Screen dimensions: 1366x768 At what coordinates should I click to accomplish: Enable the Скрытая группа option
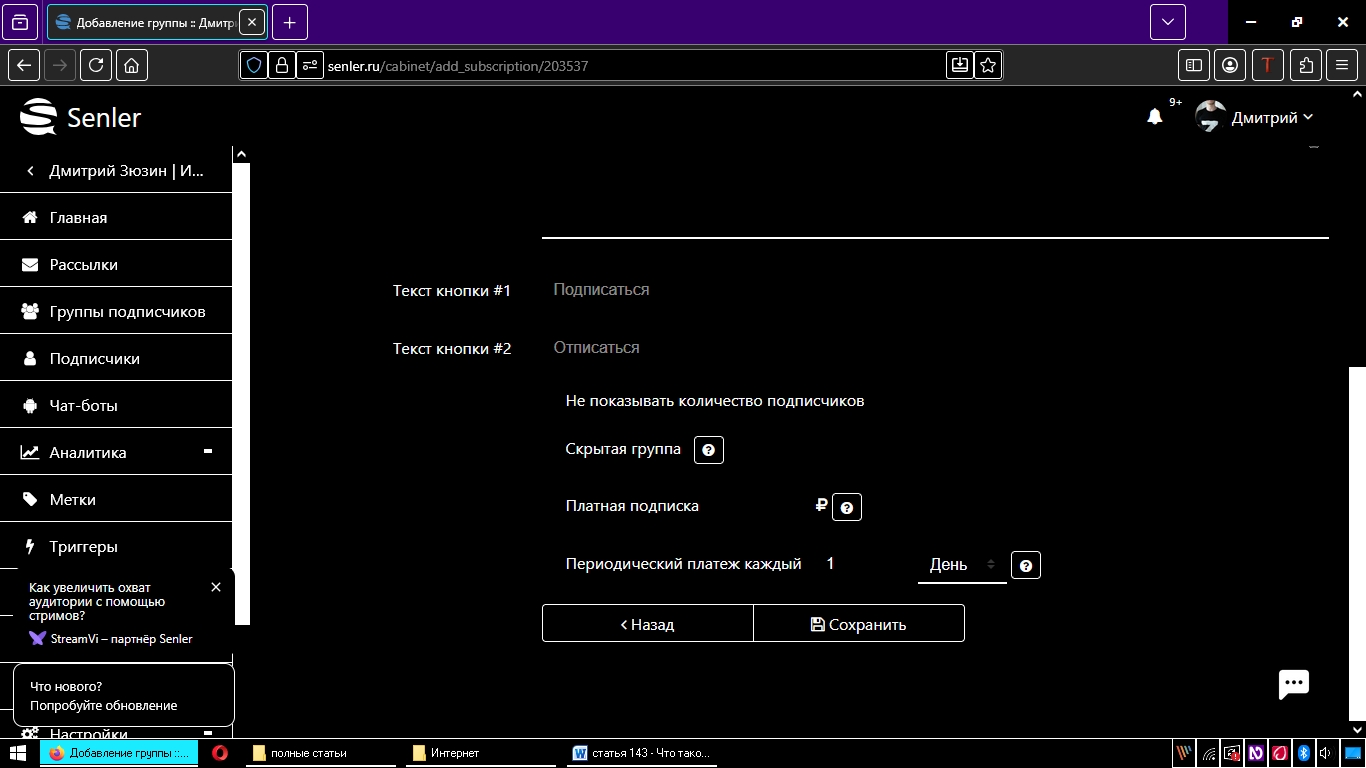point(623,450)
